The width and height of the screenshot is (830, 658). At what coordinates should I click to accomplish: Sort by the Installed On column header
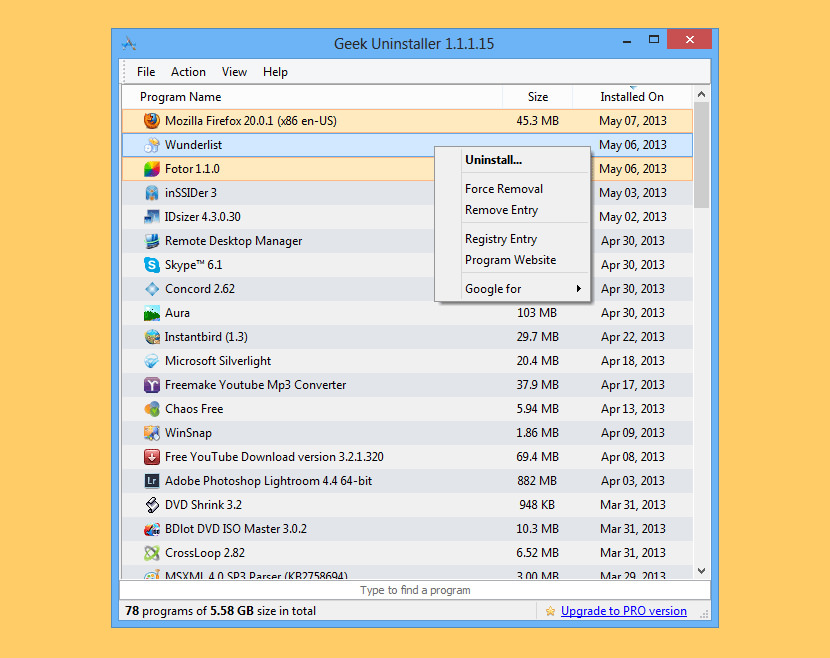click(x=632, y=97)
